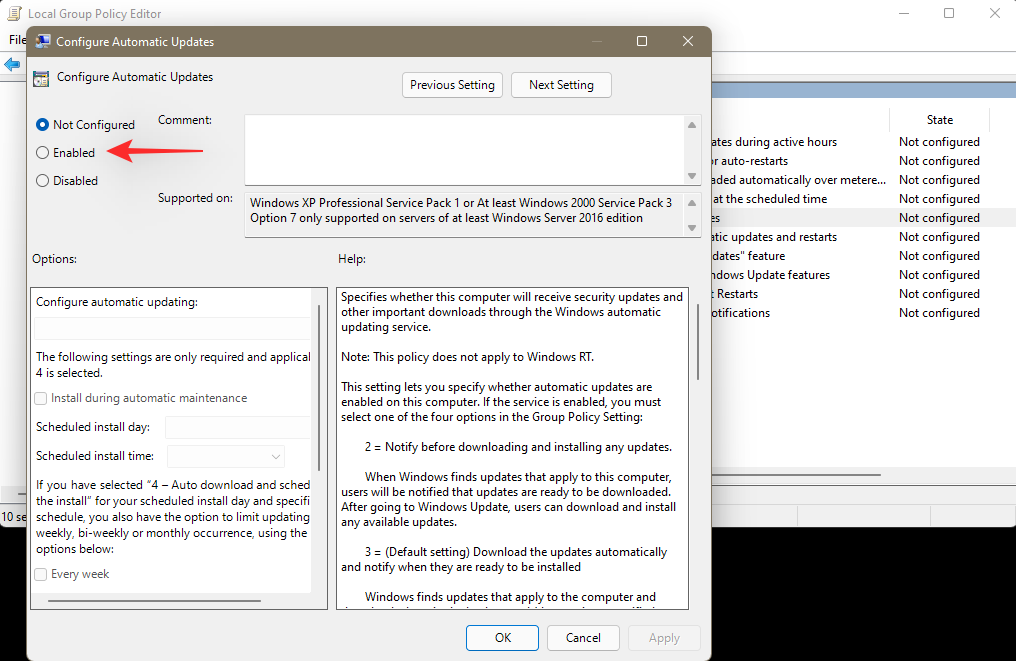Image resolution: width=1016 pixels, height=661 pixels.
Task: Click inside the Comment text box
Action: pos(464,149)
